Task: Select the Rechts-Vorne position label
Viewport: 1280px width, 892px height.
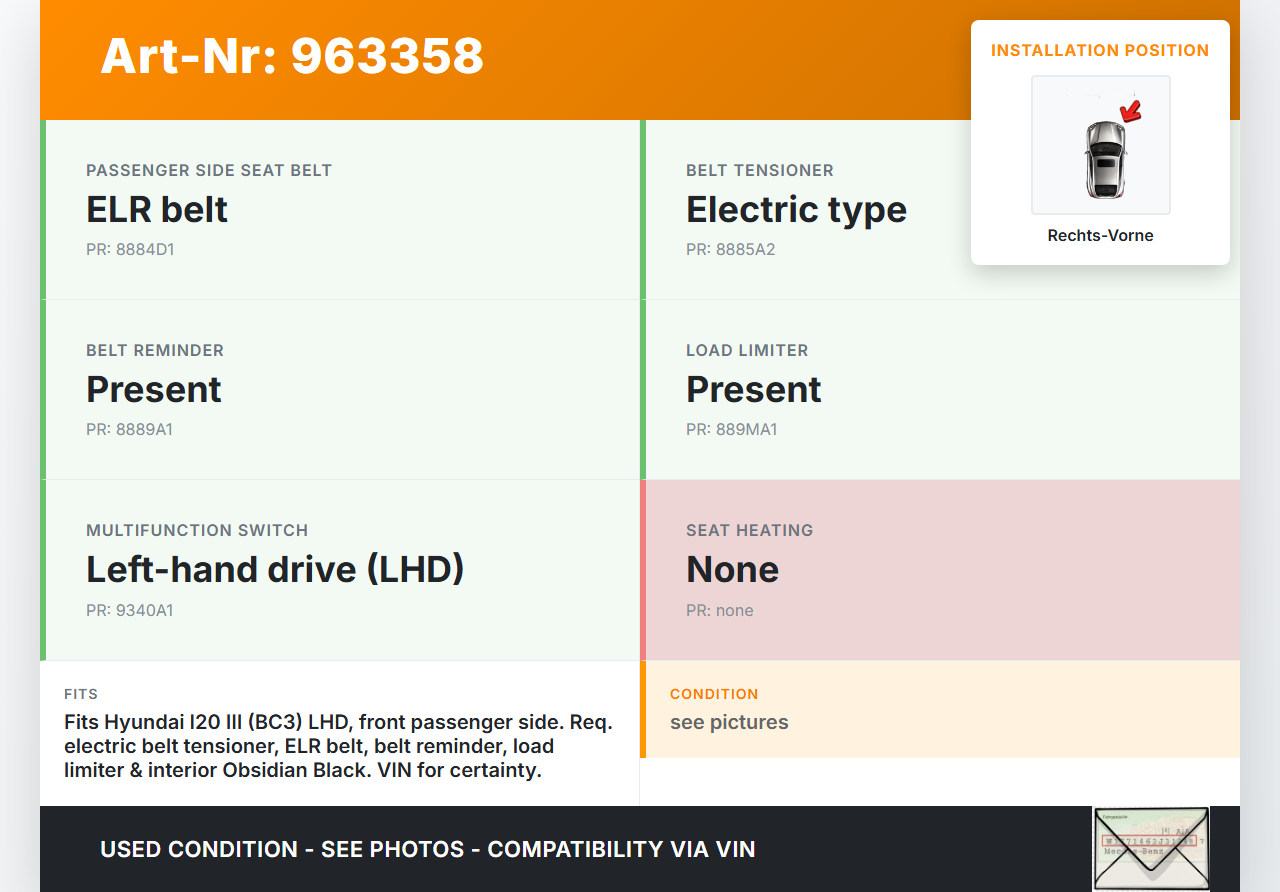Action: [x=1100, y=235]
